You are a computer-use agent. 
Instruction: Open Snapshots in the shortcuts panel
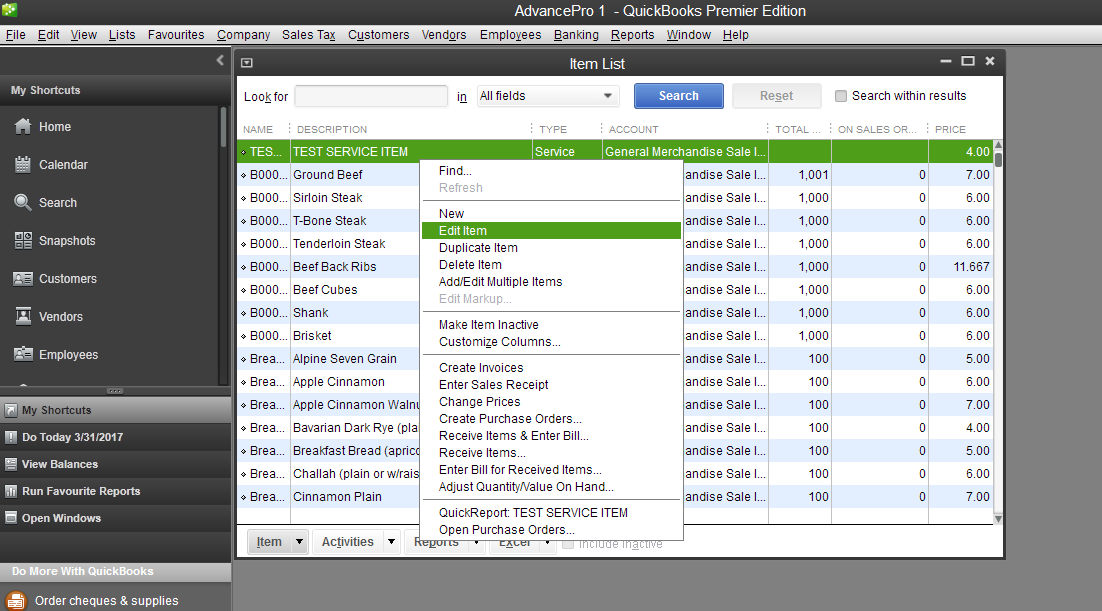pos(23,241)
